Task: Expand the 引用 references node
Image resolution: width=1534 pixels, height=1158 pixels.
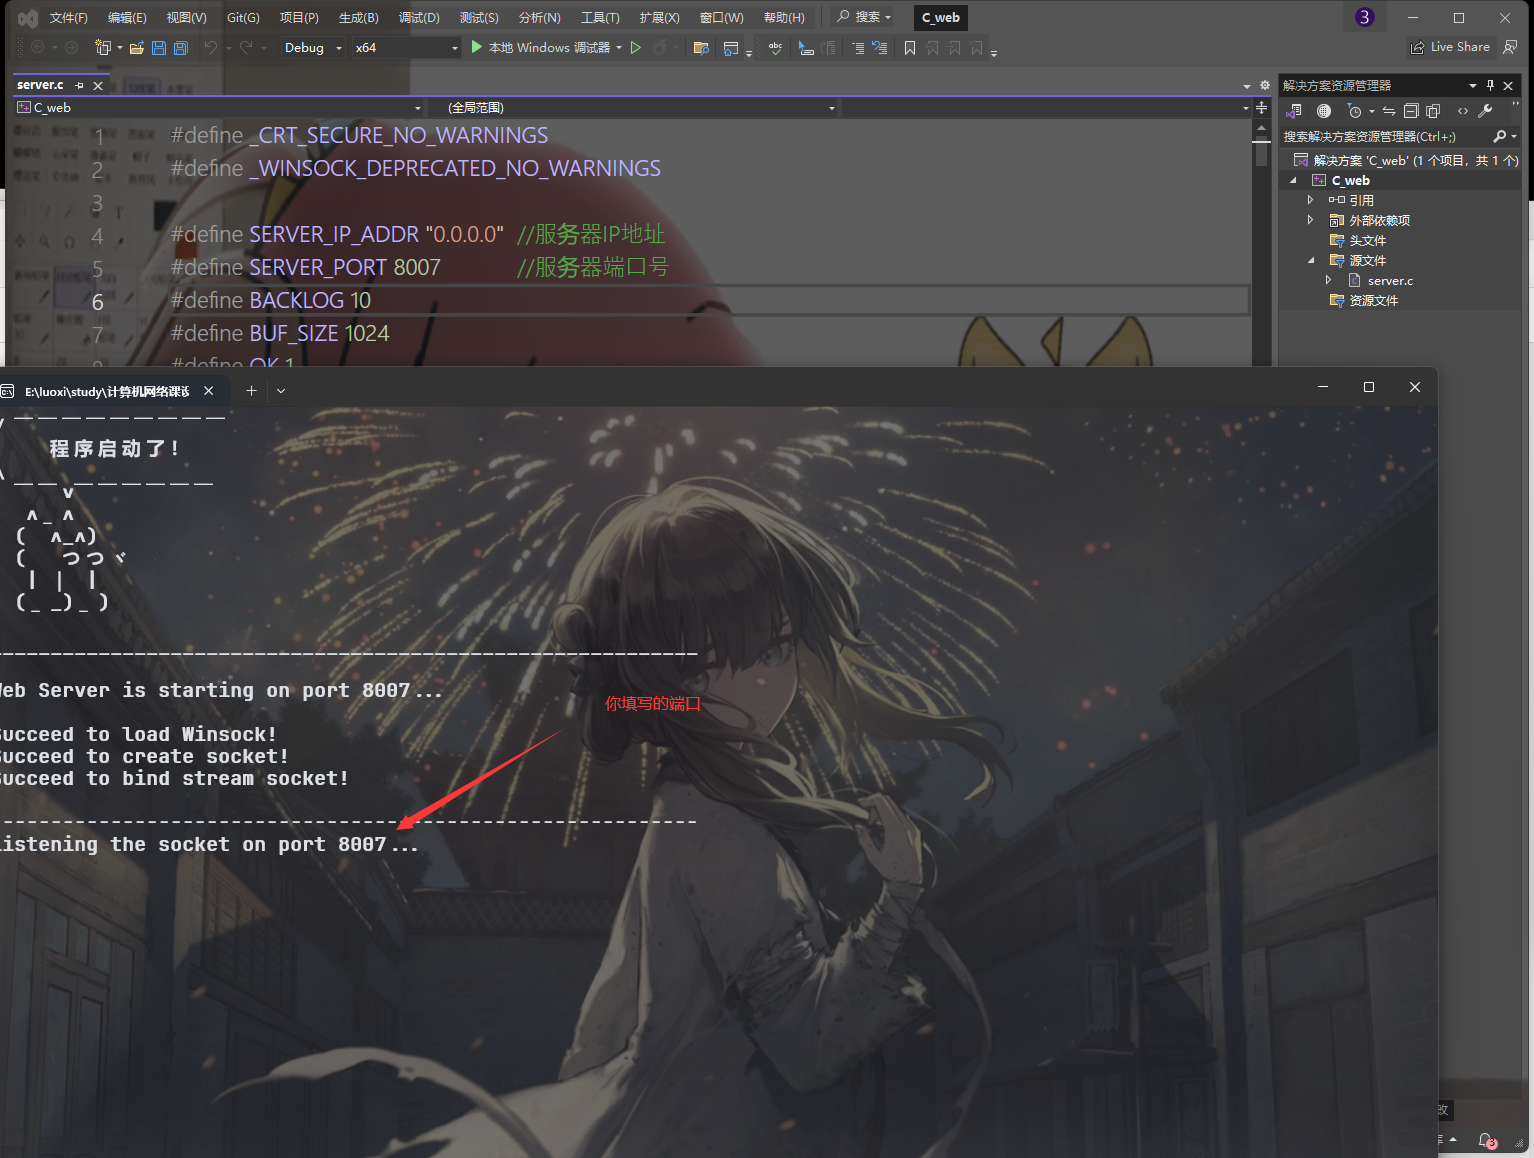Action: tap(1310, 200)
